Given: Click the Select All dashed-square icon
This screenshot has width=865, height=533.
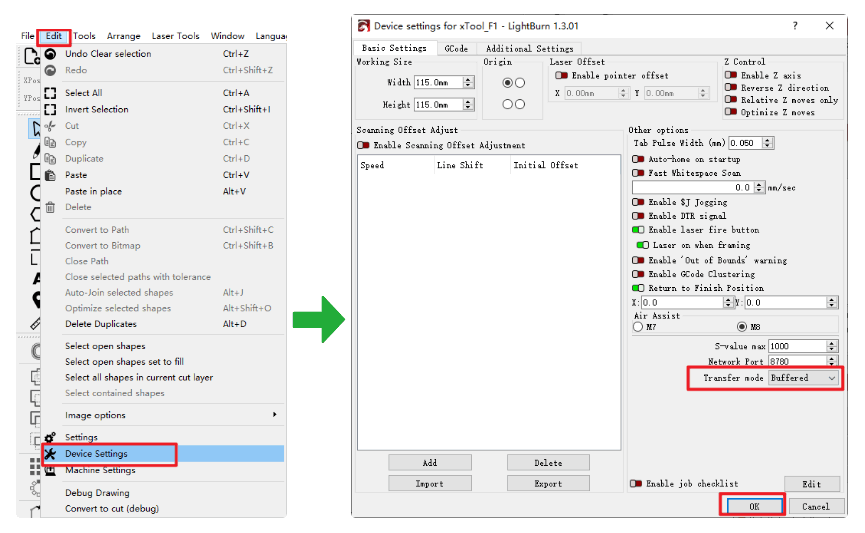Looking at the screenshot, I should pos(50,93).
